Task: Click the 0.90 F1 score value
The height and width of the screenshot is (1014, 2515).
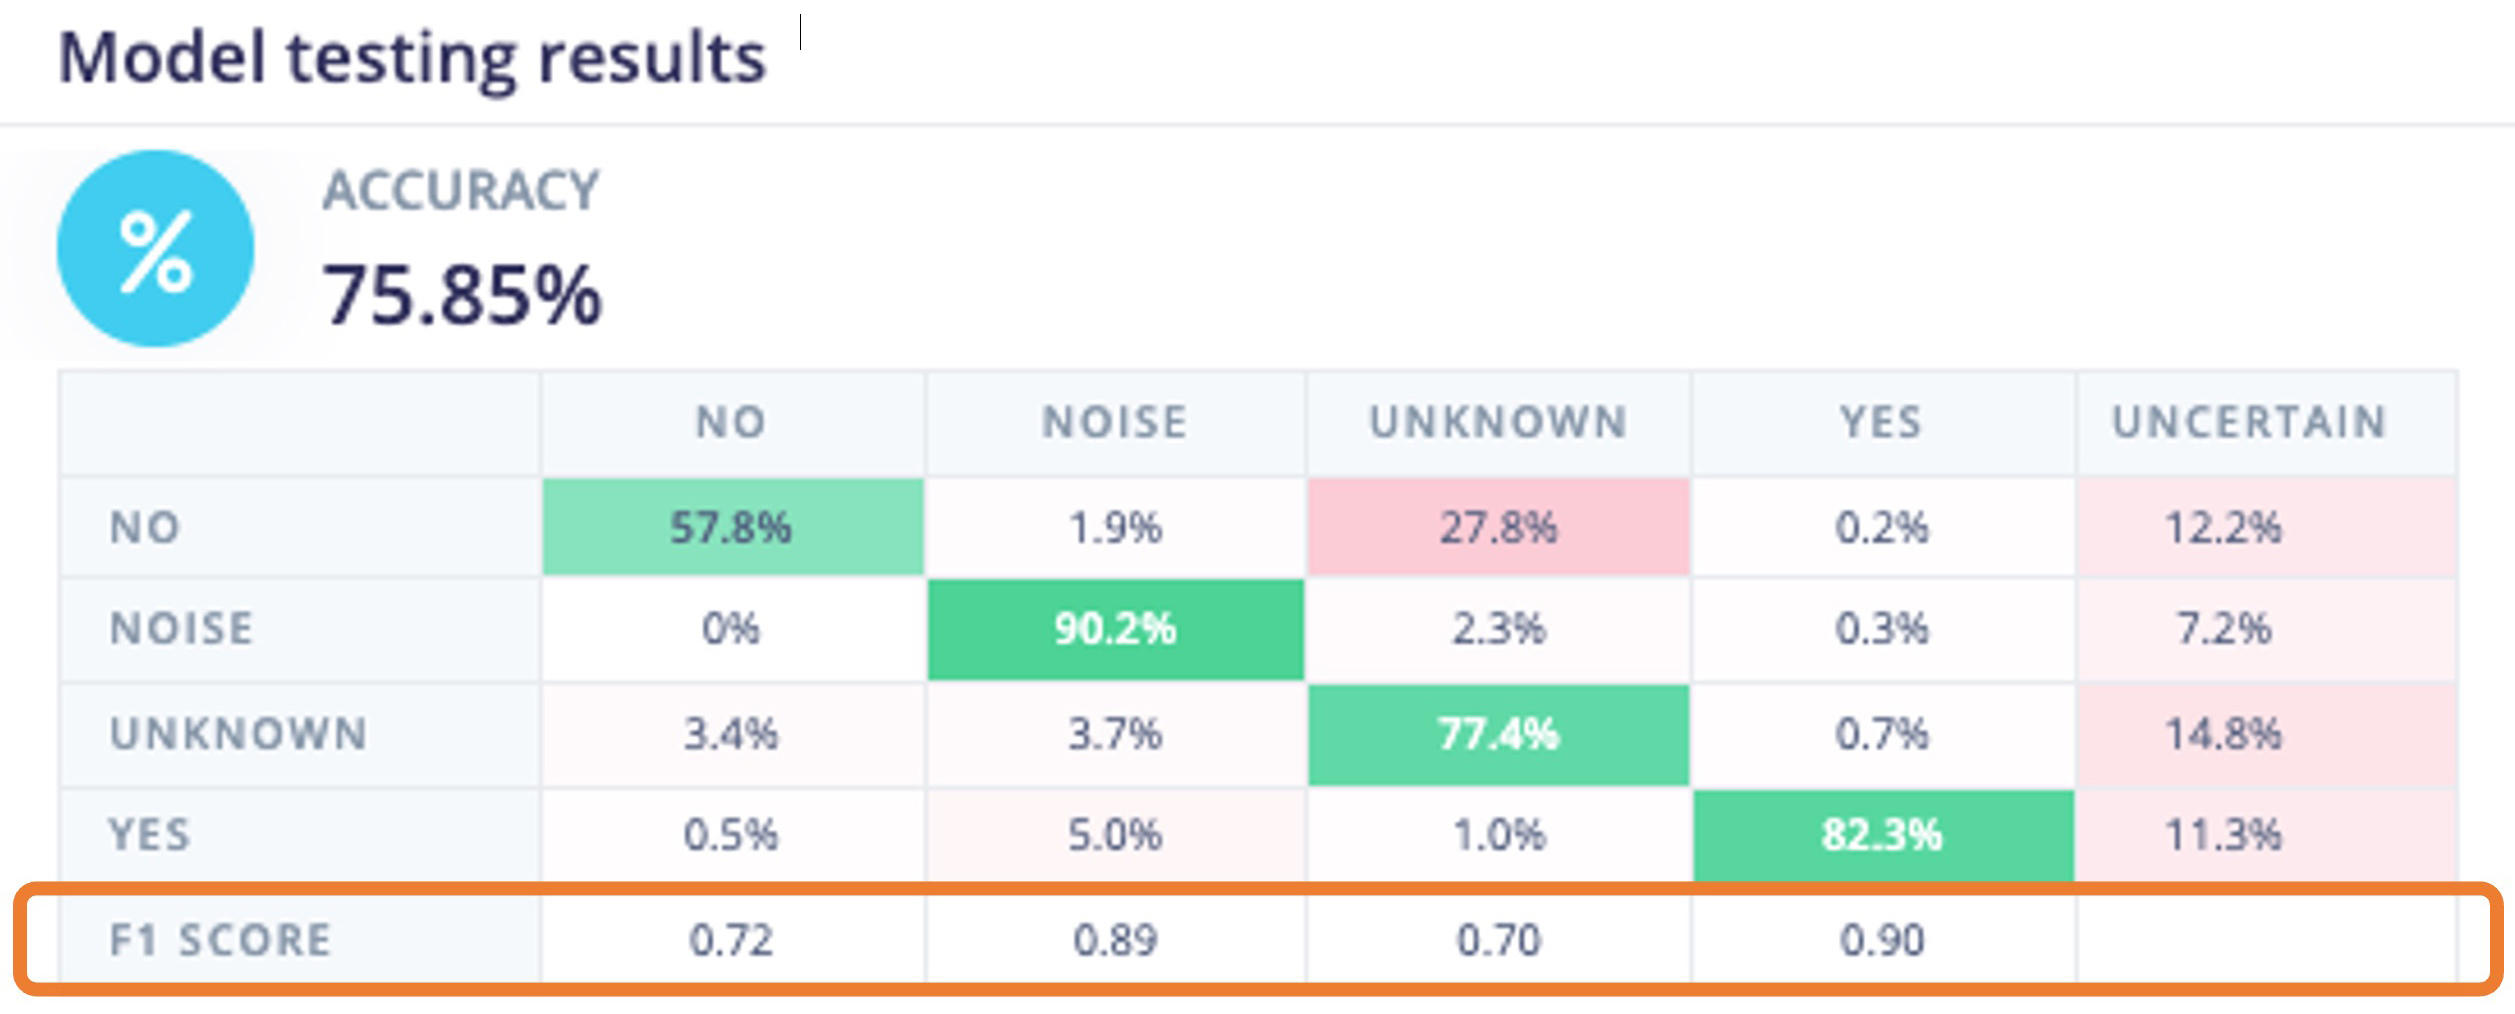Action: pos(1881,940)
